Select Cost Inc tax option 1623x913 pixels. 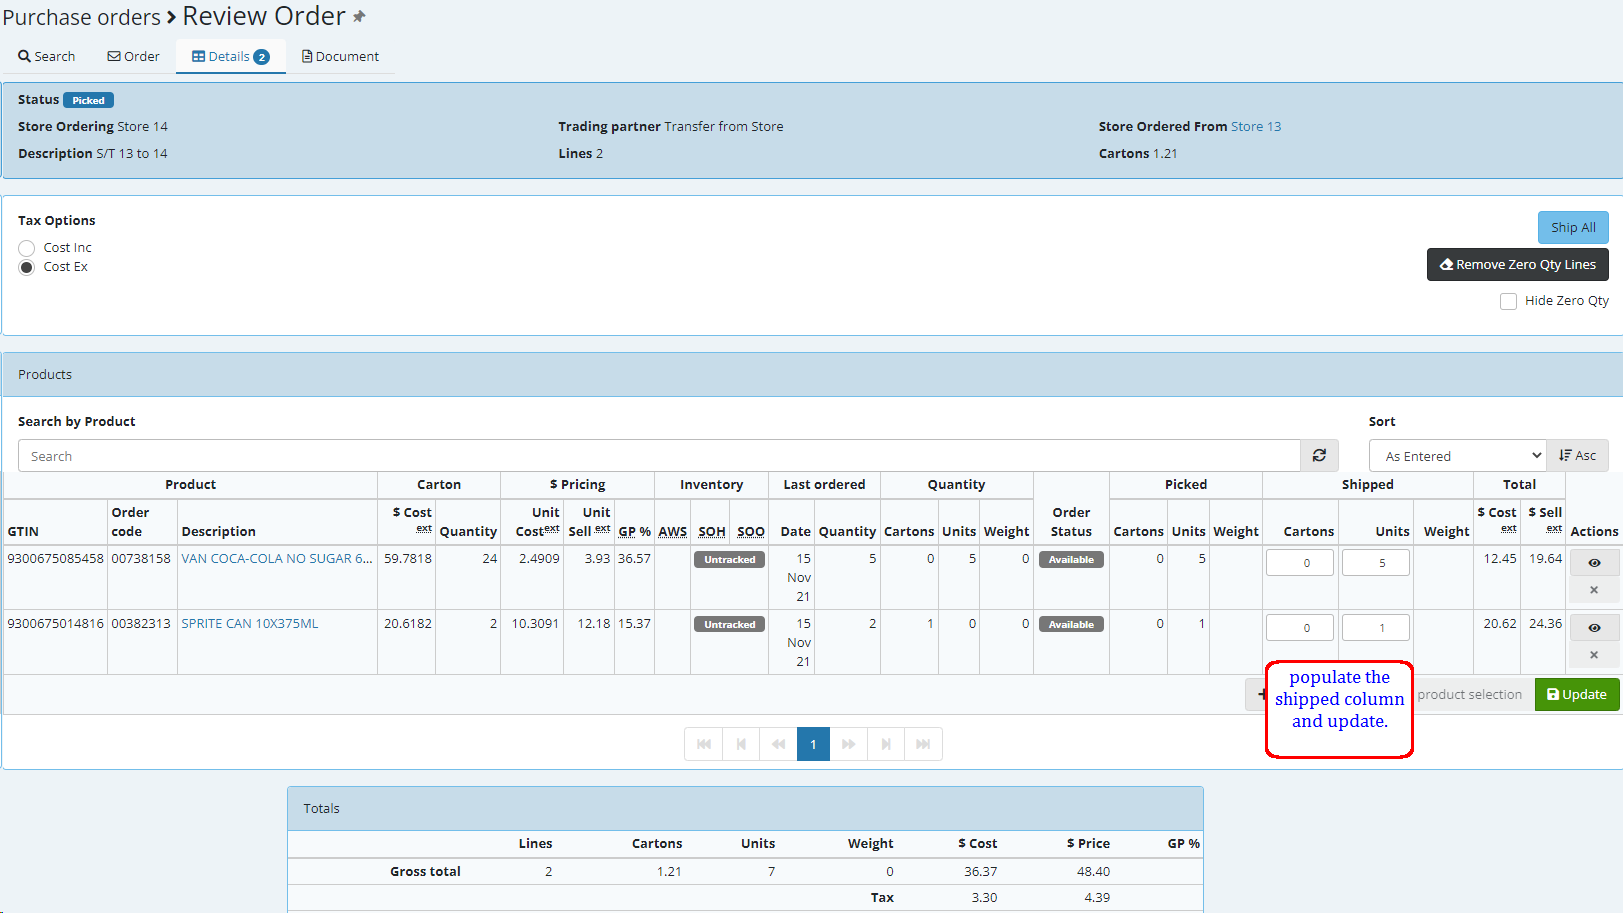point(27,248)
